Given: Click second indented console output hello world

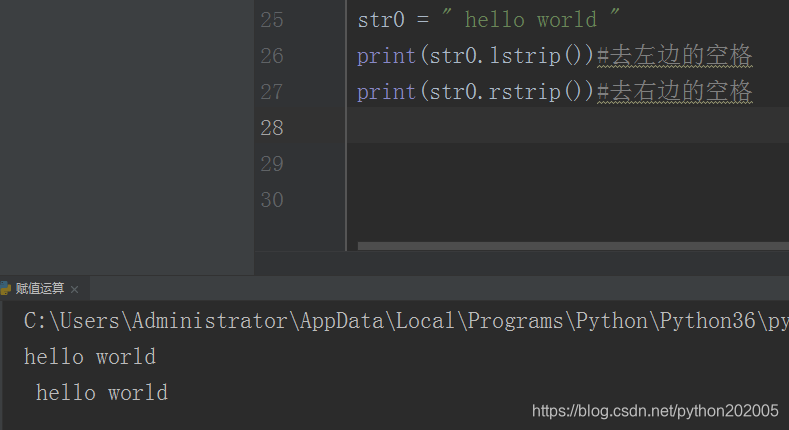Looking at the screenshot, I should click(x=102, y=393).
